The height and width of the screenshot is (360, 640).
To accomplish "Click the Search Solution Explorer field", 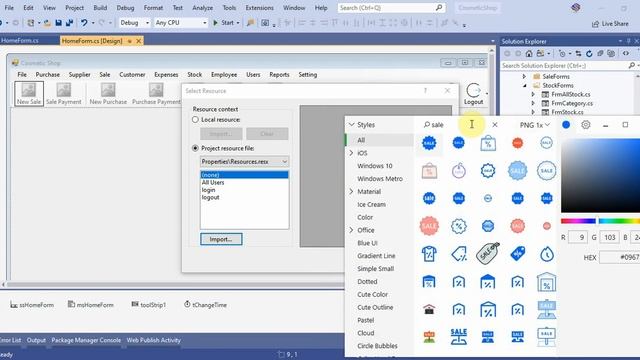I will [x=566, y=66].
